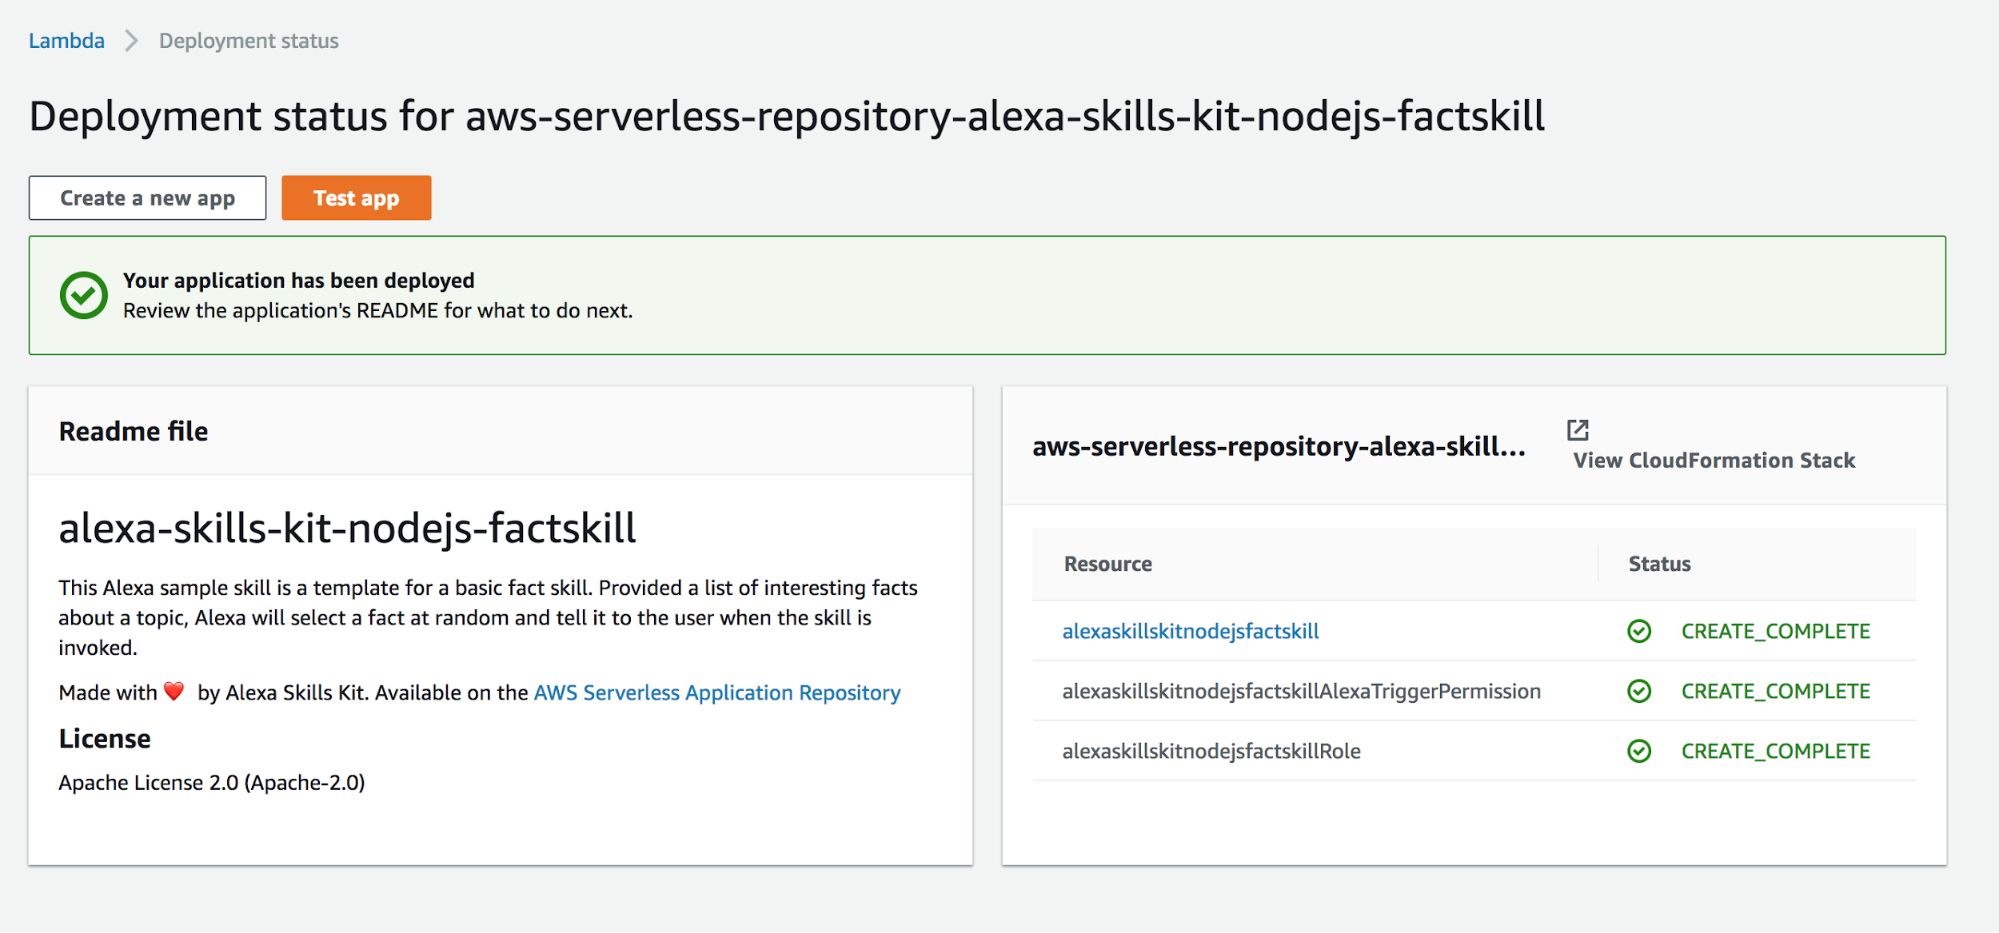Click the green success checkmark in the deployment banner

pos(84,295)
